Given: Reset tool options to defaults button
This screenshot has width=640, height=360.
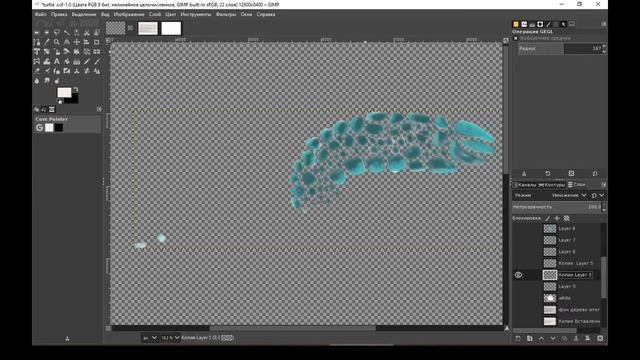Looking at the screenshot, I should pyautogui.click(x=595, y=173).
